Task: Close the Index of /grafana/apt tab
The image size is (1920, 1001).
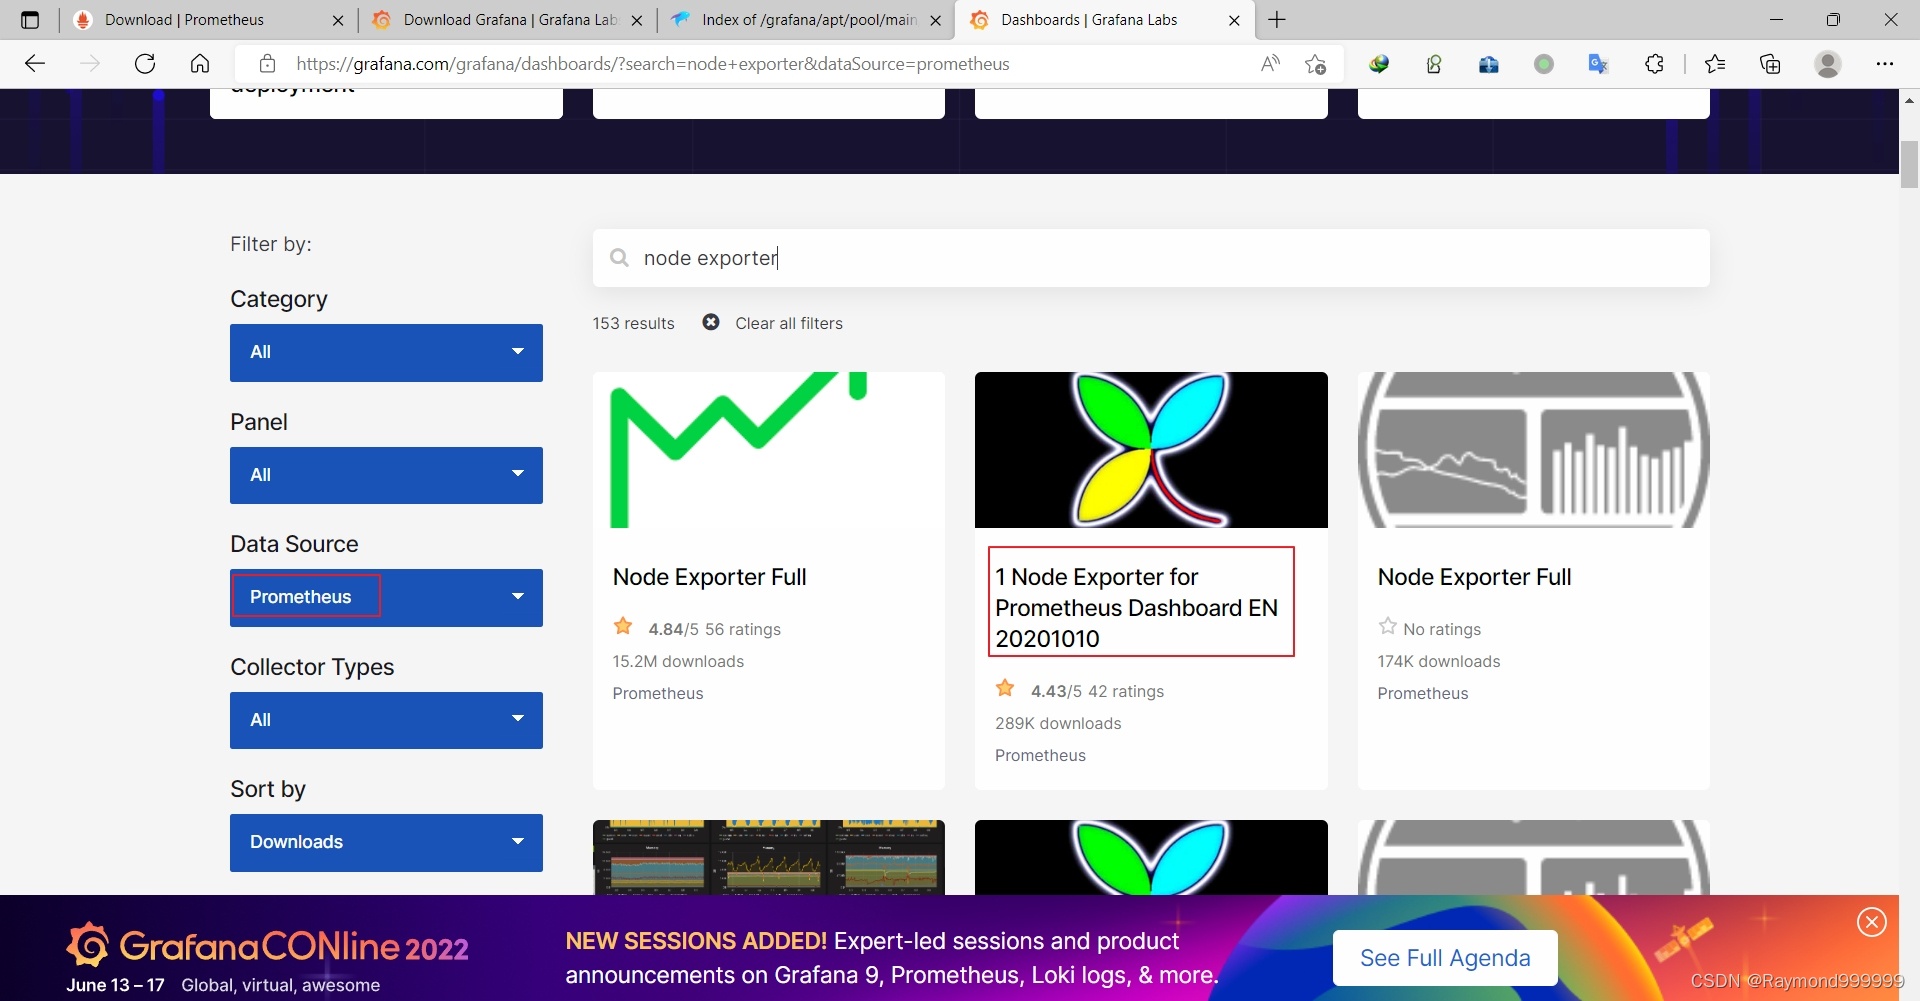Action: (x=936, y=20)
